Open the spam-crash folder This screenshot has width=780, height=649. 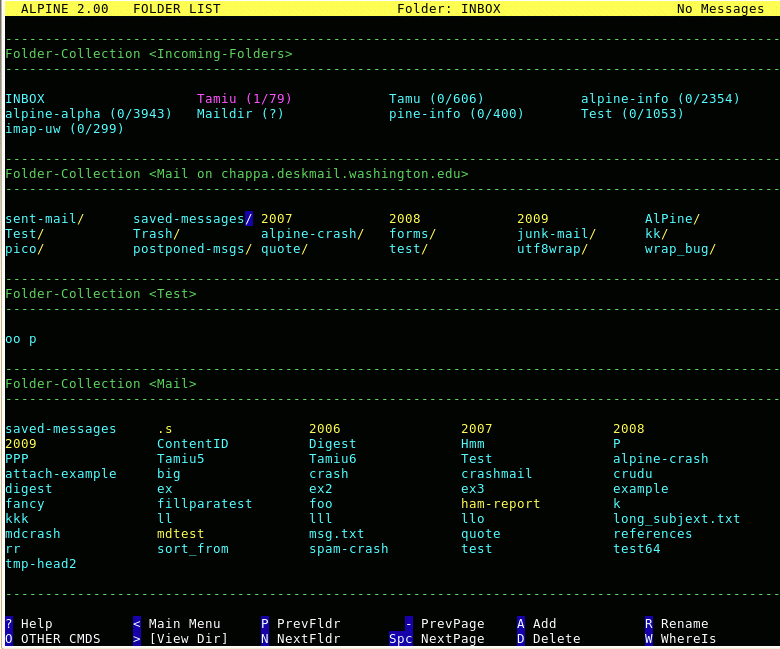(x=348, y=549)
